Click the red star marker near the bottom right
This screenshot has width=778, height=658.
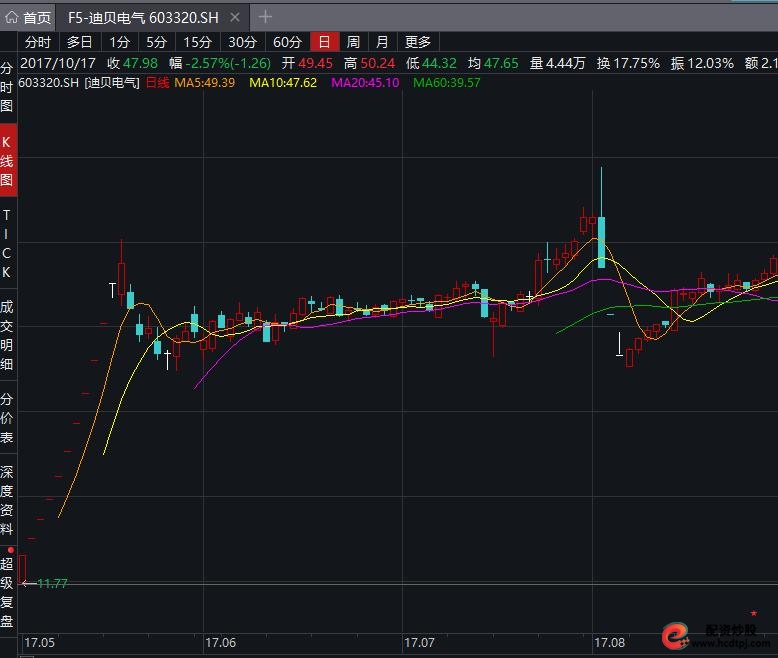point(754,613)
